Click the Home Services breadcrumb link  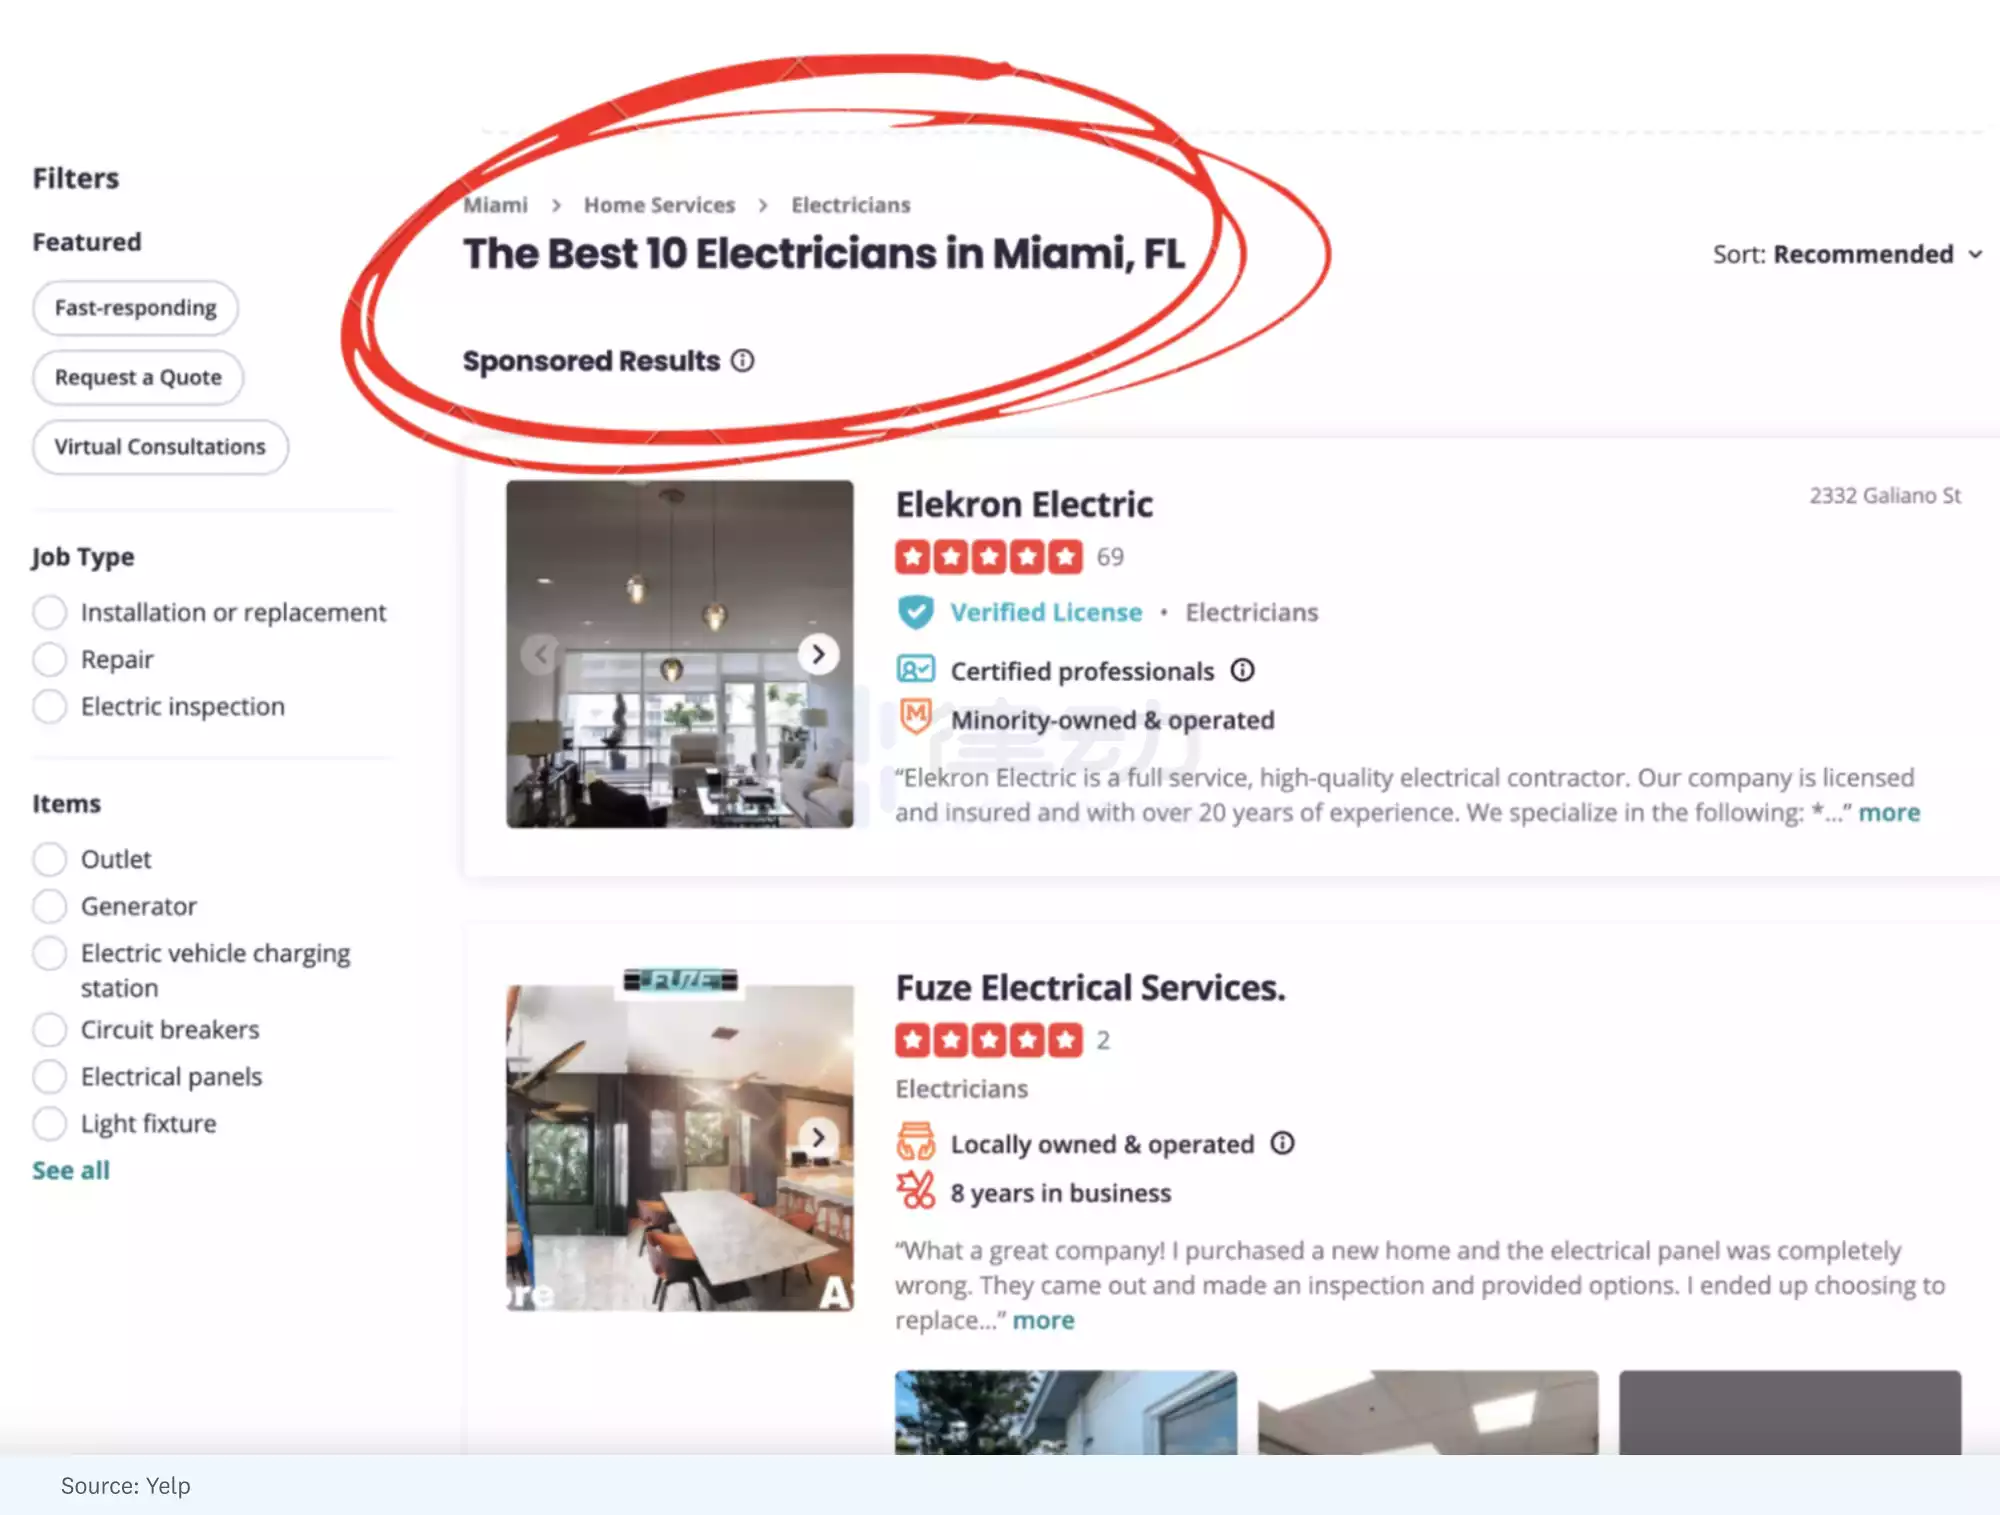click(x=659, y=202)
